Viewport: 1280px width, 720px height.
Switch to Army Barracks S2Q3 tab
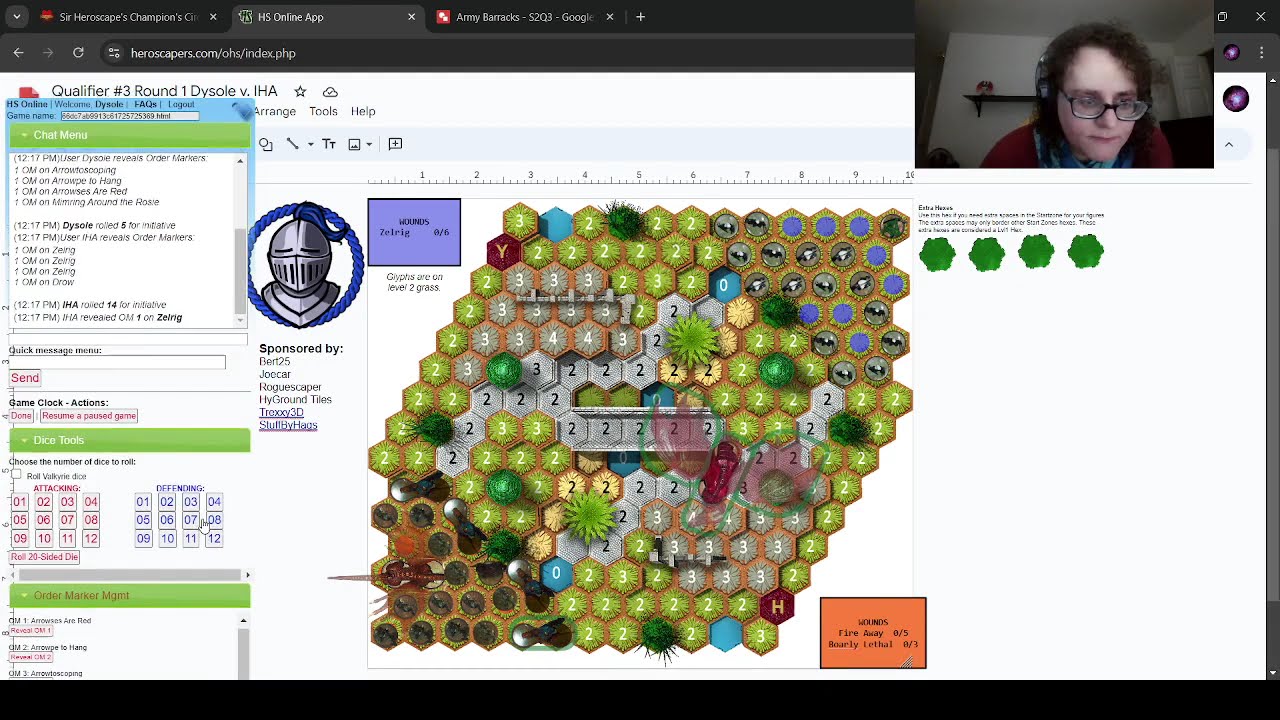525,17
